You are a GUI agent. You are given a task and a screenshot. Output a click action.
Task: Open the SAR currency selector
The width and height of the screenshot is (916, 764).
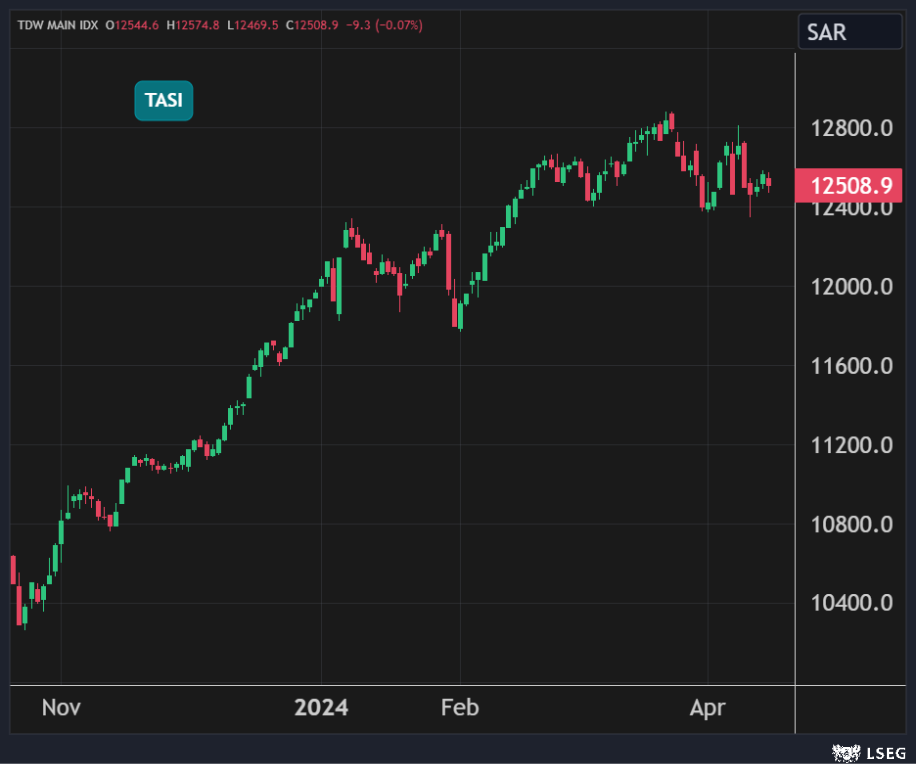tap(850, 32)
